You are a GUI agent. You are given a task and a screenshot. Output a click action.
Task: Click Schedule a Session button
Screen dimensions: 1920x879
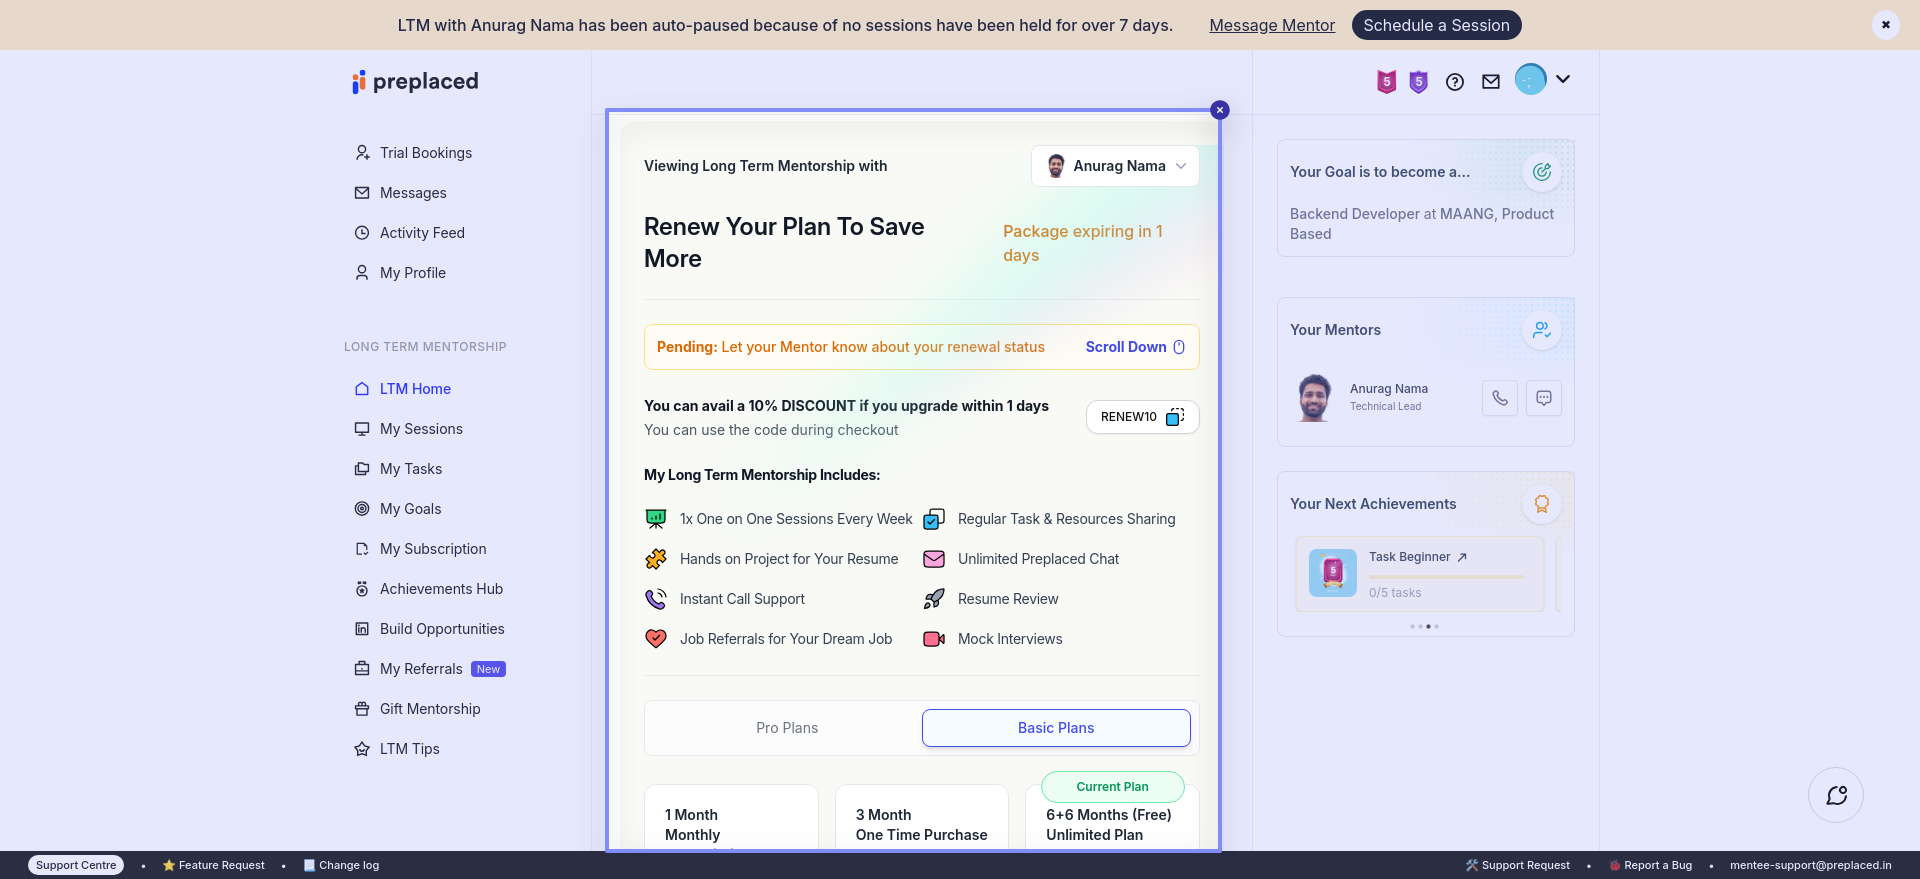1436,25
